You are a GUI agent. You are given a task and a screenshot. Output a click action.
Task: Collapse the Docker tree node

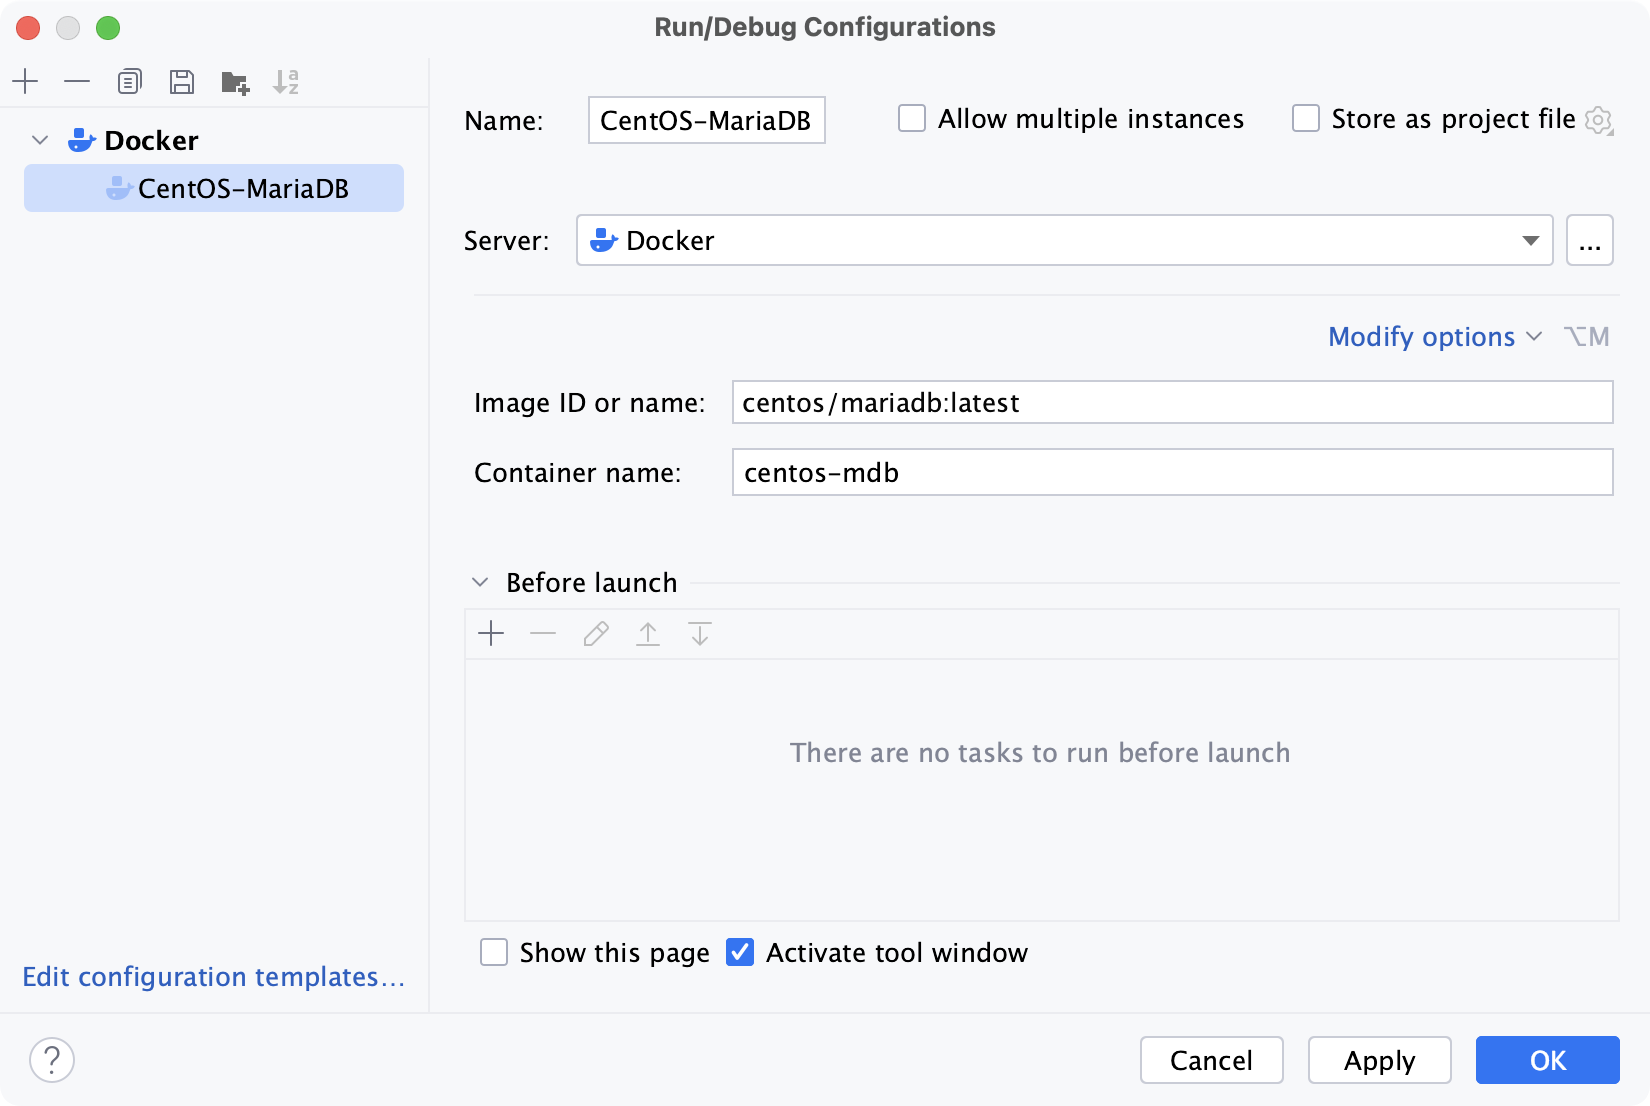tap(40, 140)
